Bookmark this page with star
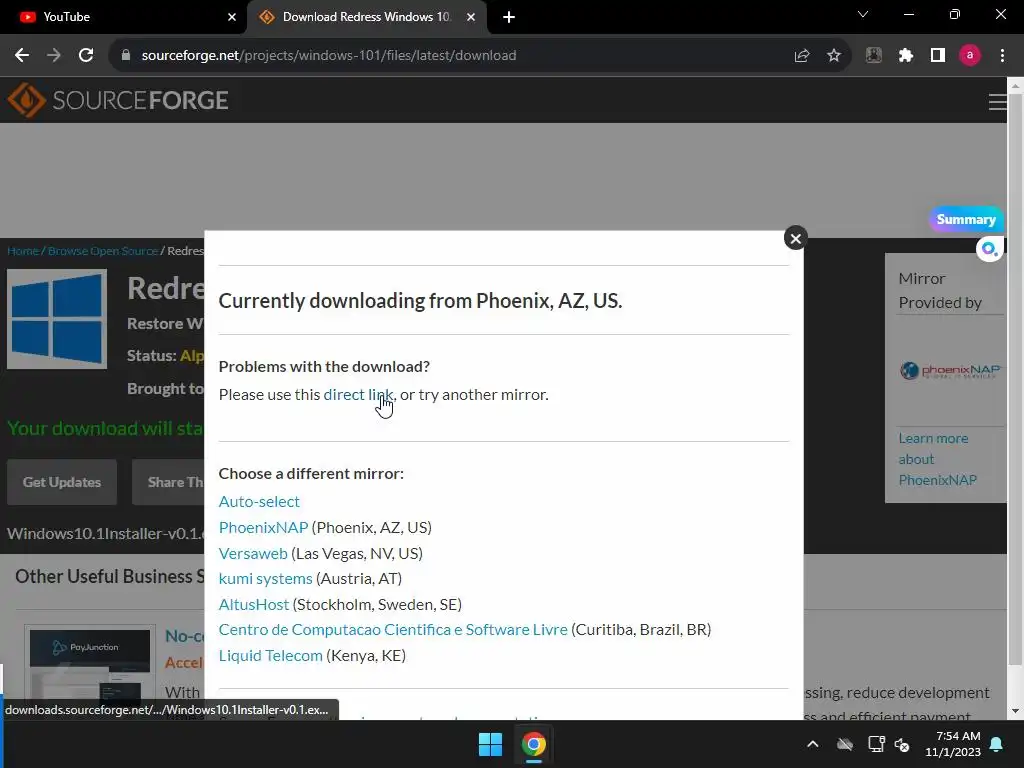The image size is (1024, 768). pyautogui.click(x=834, y=56)
